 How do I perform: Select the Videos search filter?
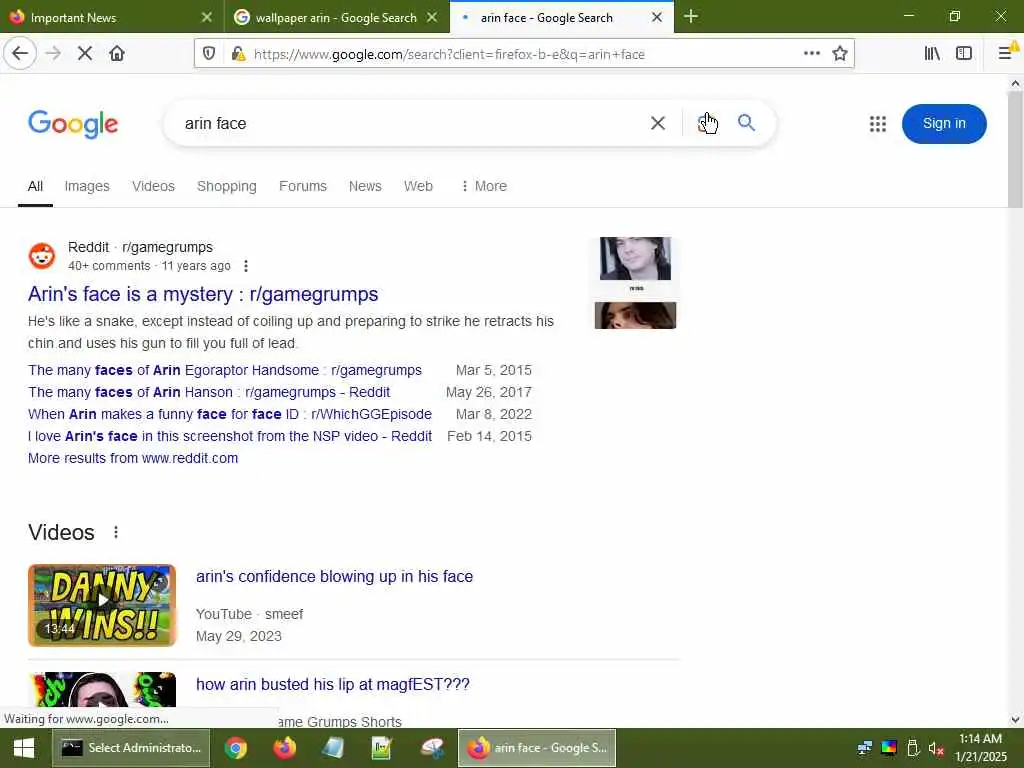coord(153,186)
